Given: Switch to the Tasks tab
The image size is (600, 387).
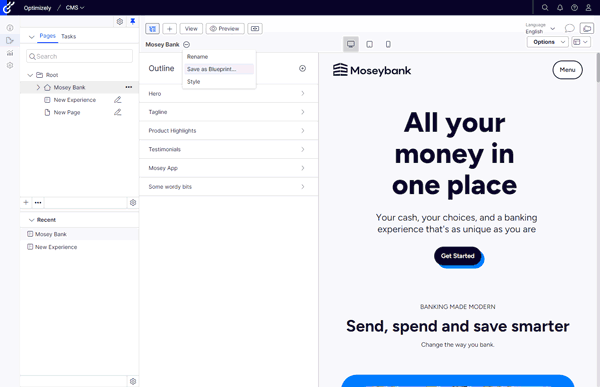Looking at the screenshot, I should pos(68,36).
